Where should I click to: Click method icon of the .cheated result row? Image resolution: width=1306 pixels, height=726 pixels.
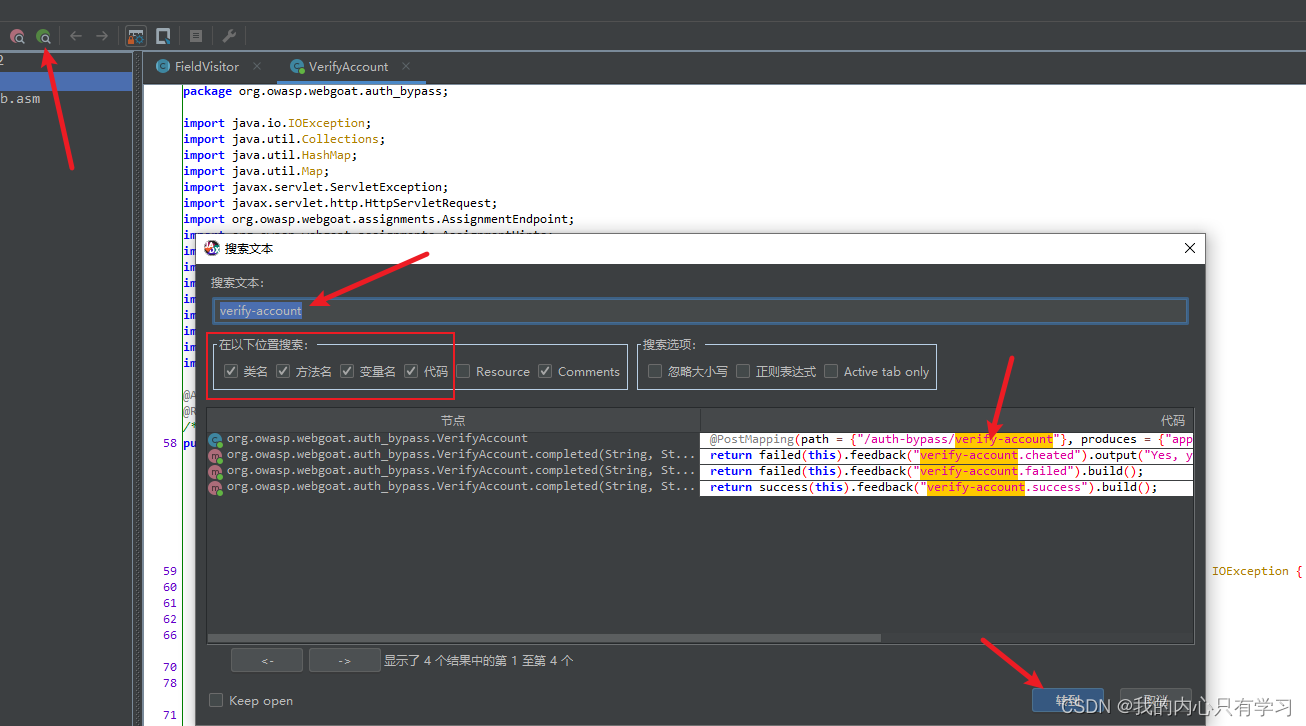(x=215, y=455)
